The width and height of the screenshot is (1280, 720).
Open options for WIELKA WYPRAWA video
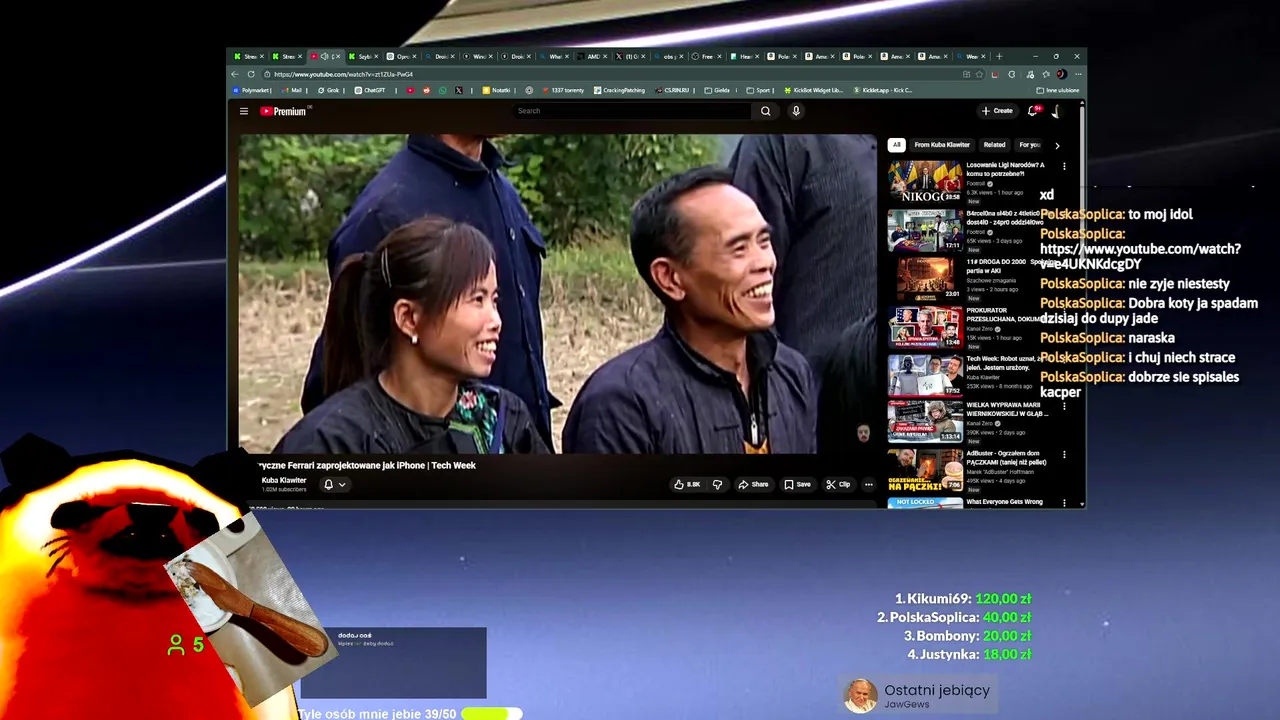(1064, 406)
